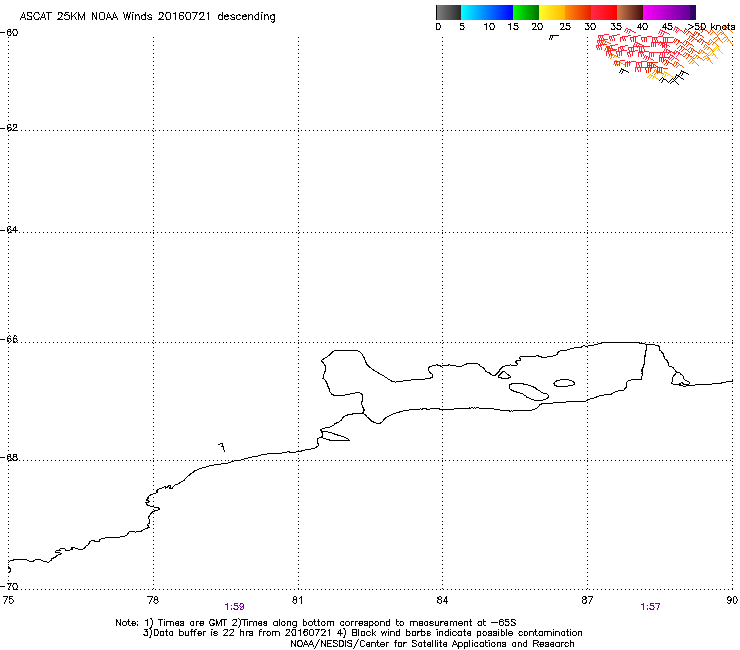Select the red 30-35 knots legend segment
The width and height of the screenshot is (740, 650).
pos(604,12)
